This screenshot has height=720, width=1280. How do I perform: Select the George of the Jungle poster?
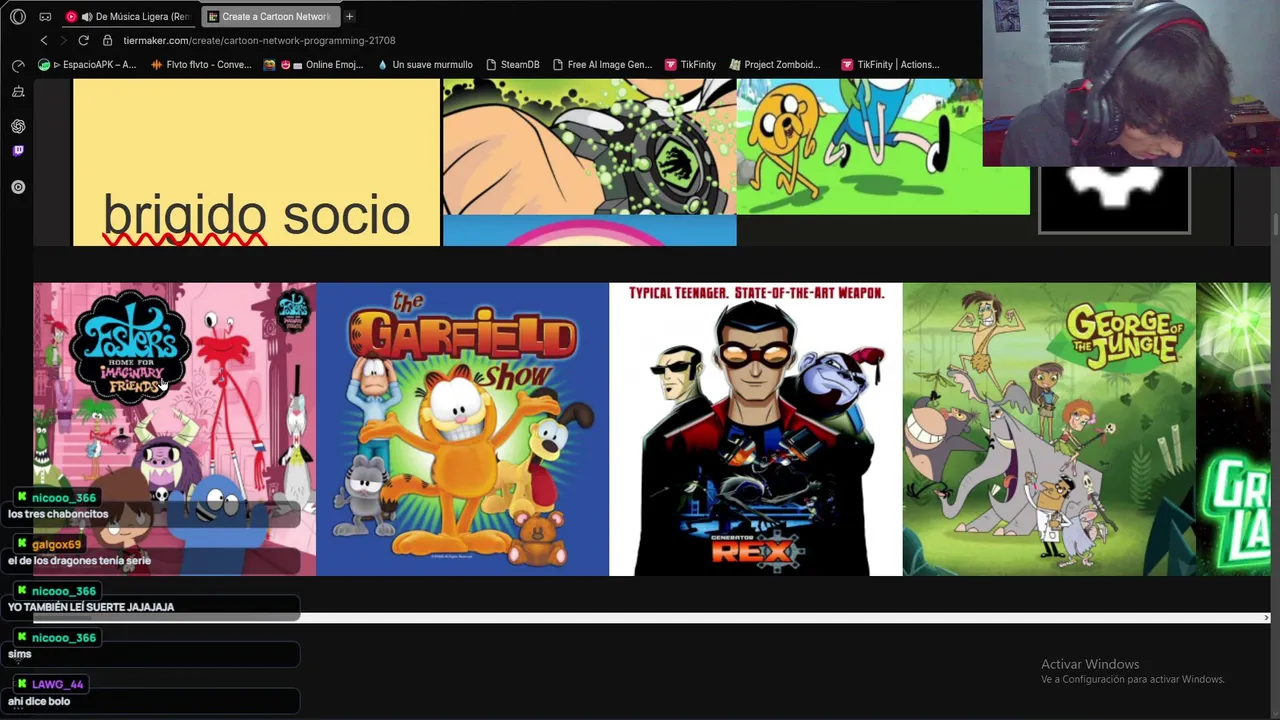1049,429
